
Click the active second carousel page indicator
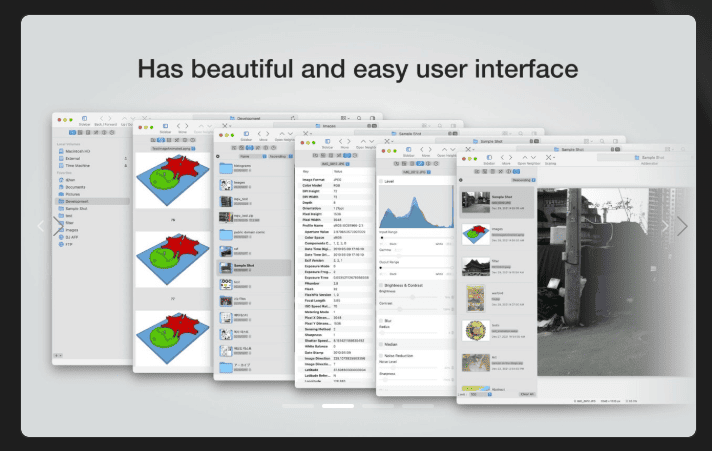pyautogui.click(x=338, y=406)
